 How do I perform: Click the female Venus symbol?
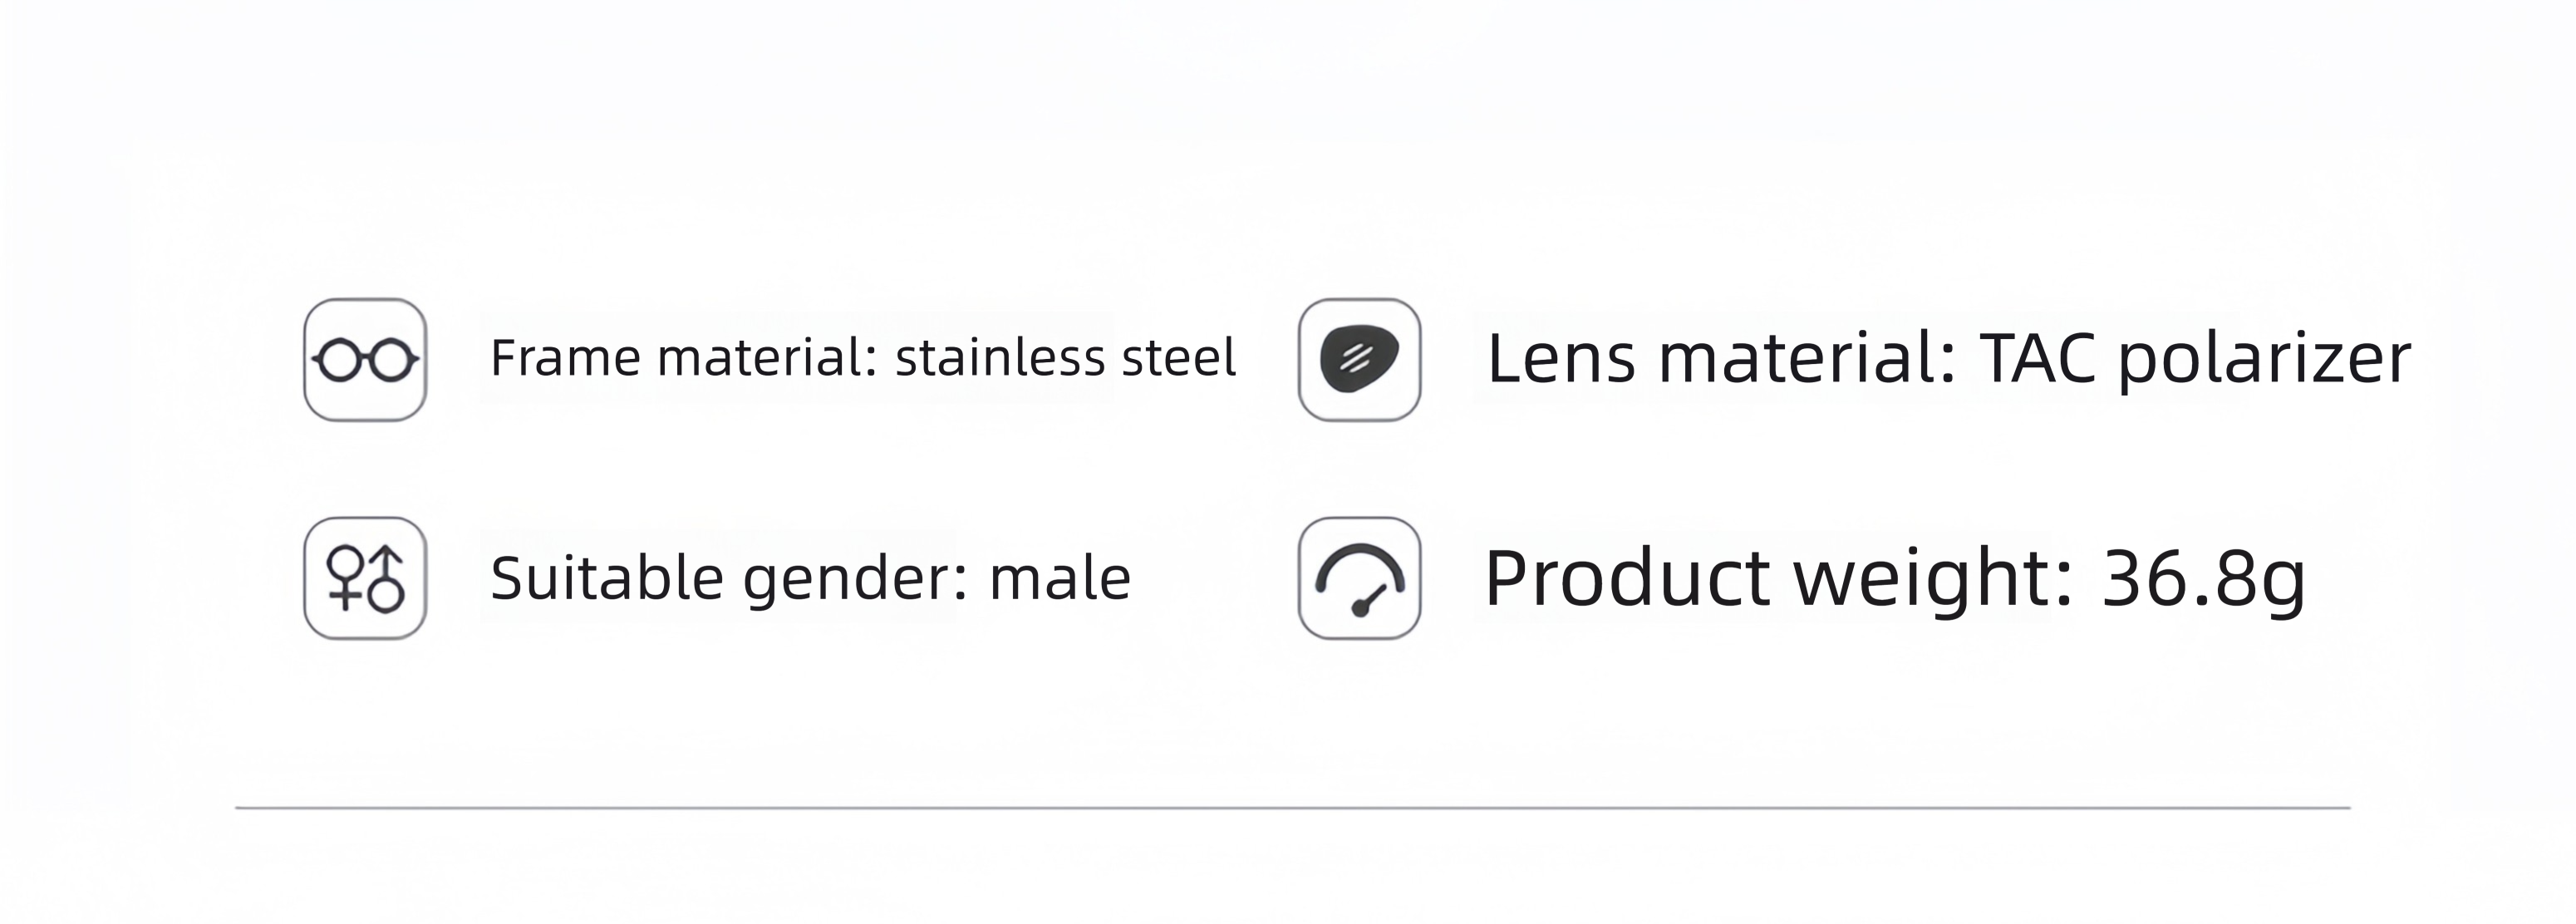345,578
